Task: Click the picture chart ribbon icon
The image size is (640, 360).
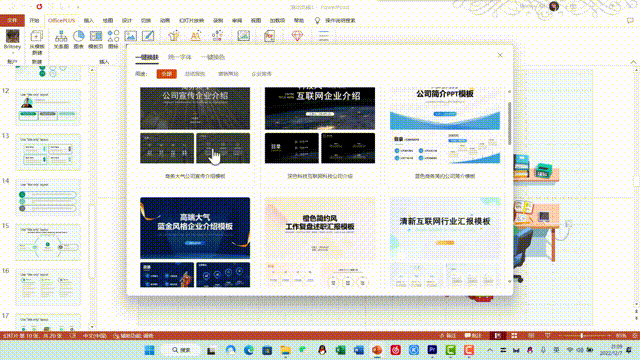Action: pos(243,36)
